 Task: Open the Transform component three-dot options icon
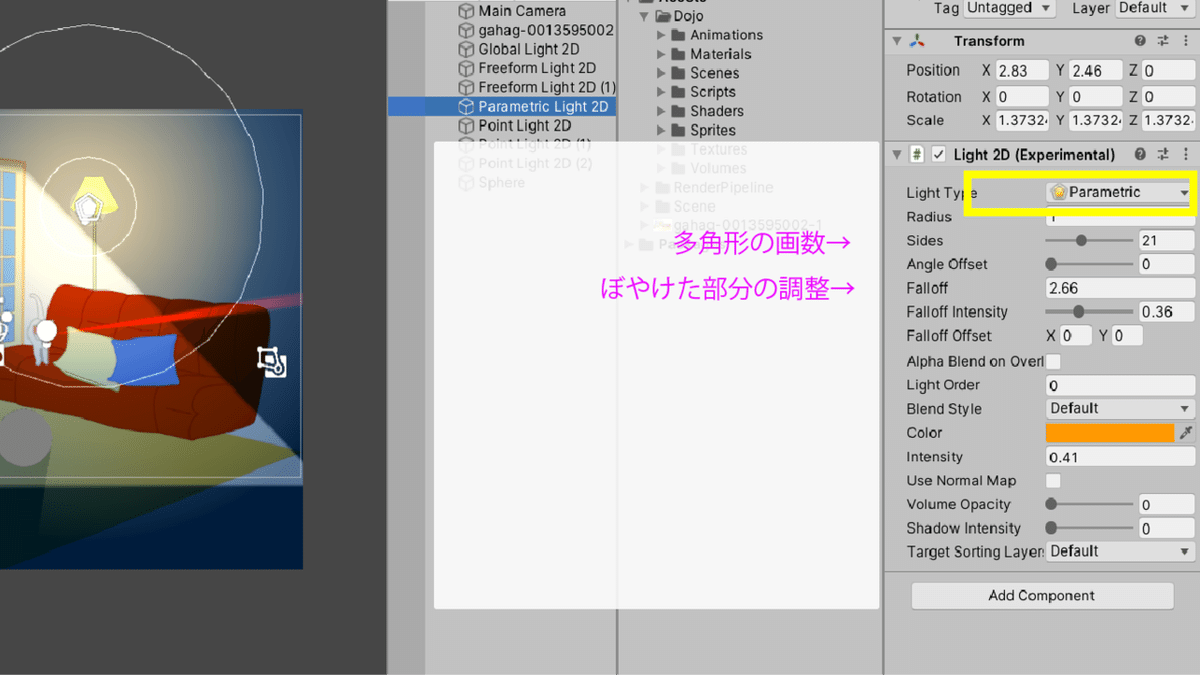coord(1186,41)
